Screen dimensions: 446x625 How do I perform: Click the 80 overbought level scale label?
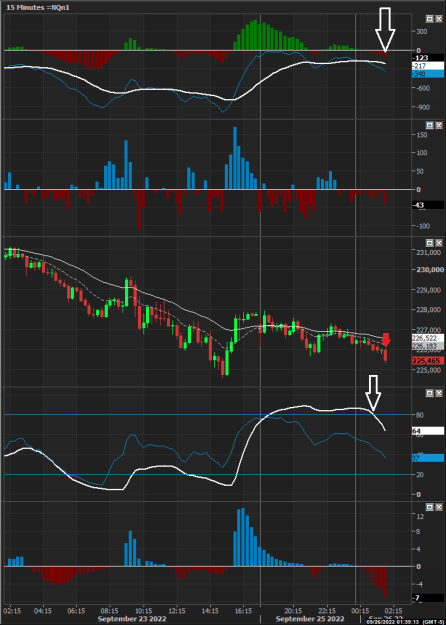[x=419, y=415]
